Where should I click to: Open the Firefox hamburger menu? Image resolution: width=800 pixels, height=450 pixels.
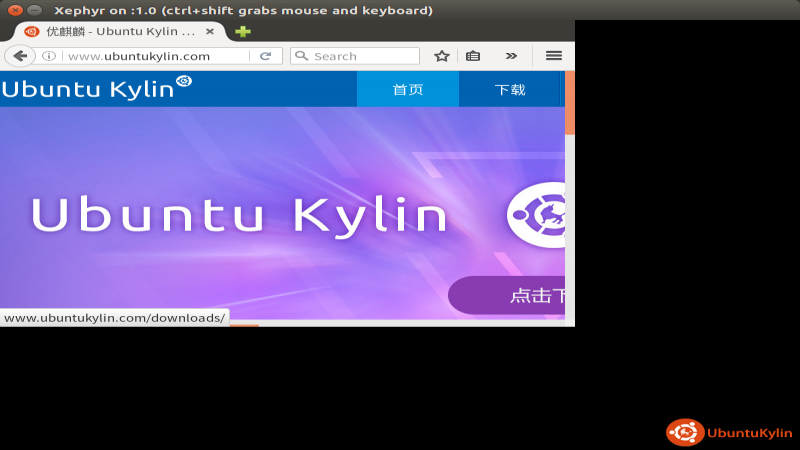click(554, 56)
